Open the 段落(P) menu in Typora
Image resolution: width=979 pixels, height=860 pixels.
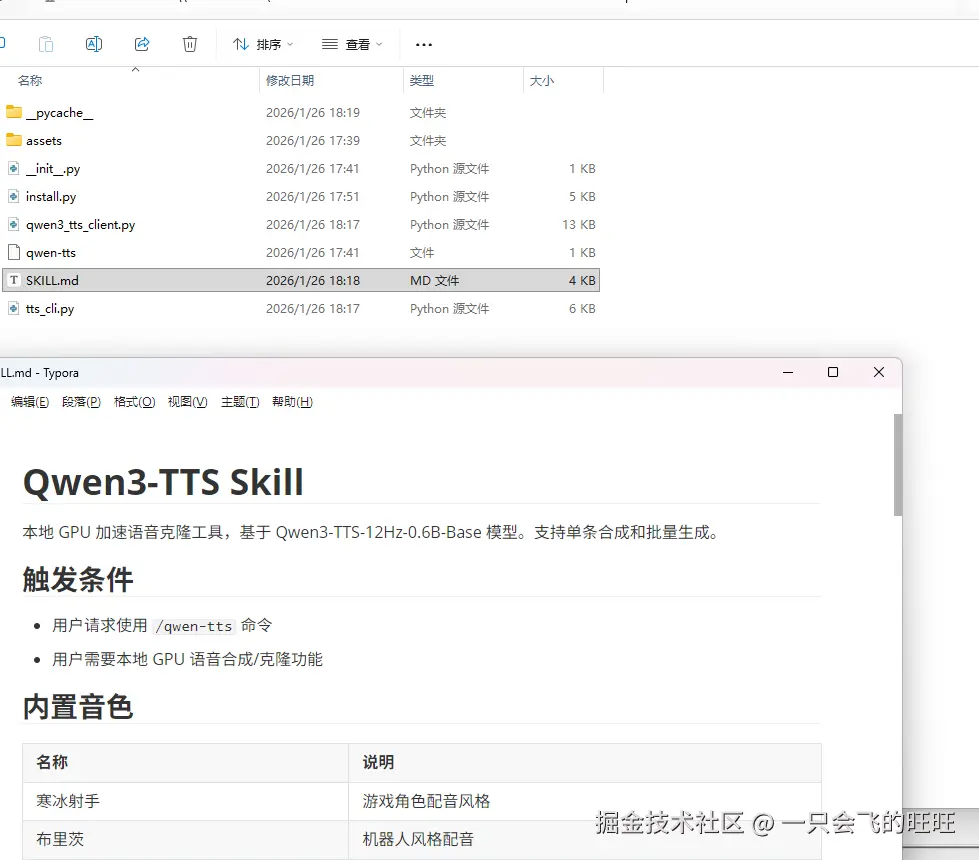pyautogui.click(x=81, y=402)
